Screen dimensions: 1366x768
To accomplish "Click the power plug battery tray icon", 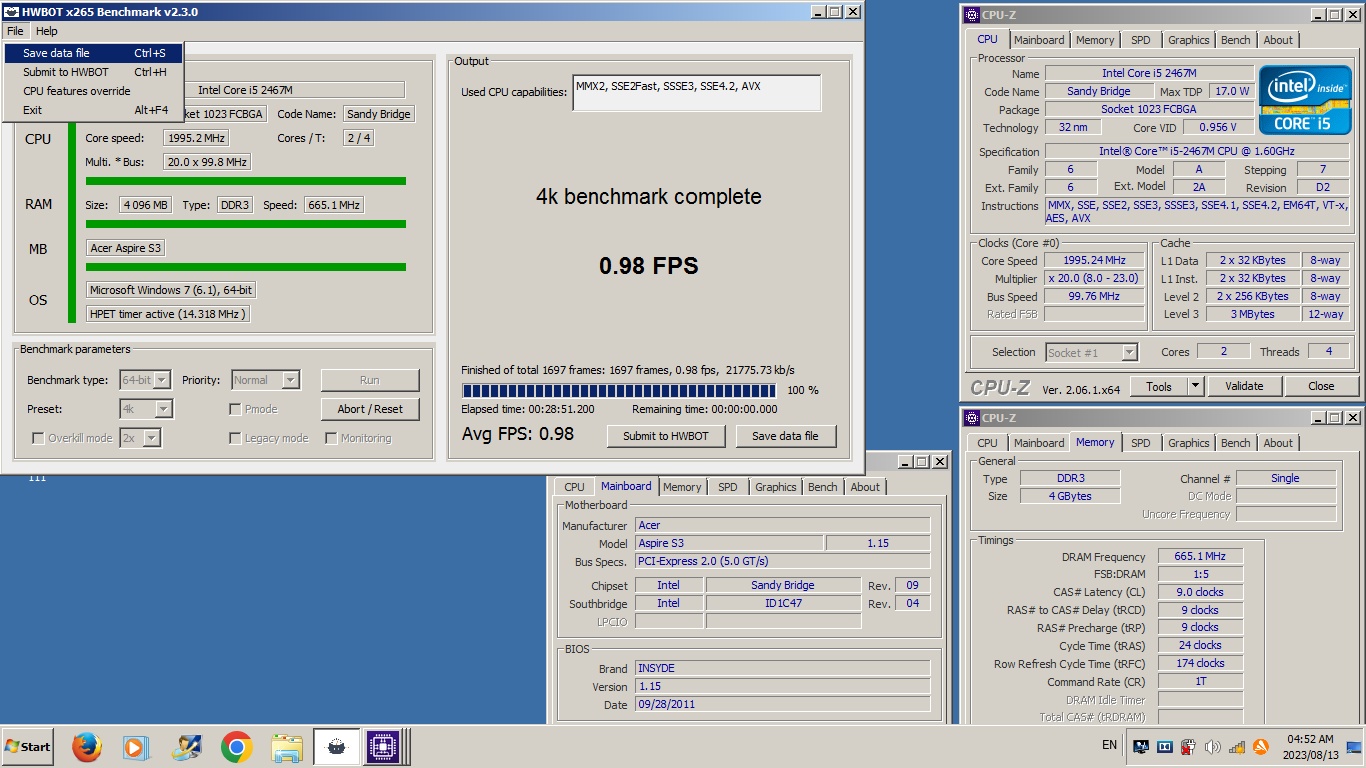I will (1188, 746).
